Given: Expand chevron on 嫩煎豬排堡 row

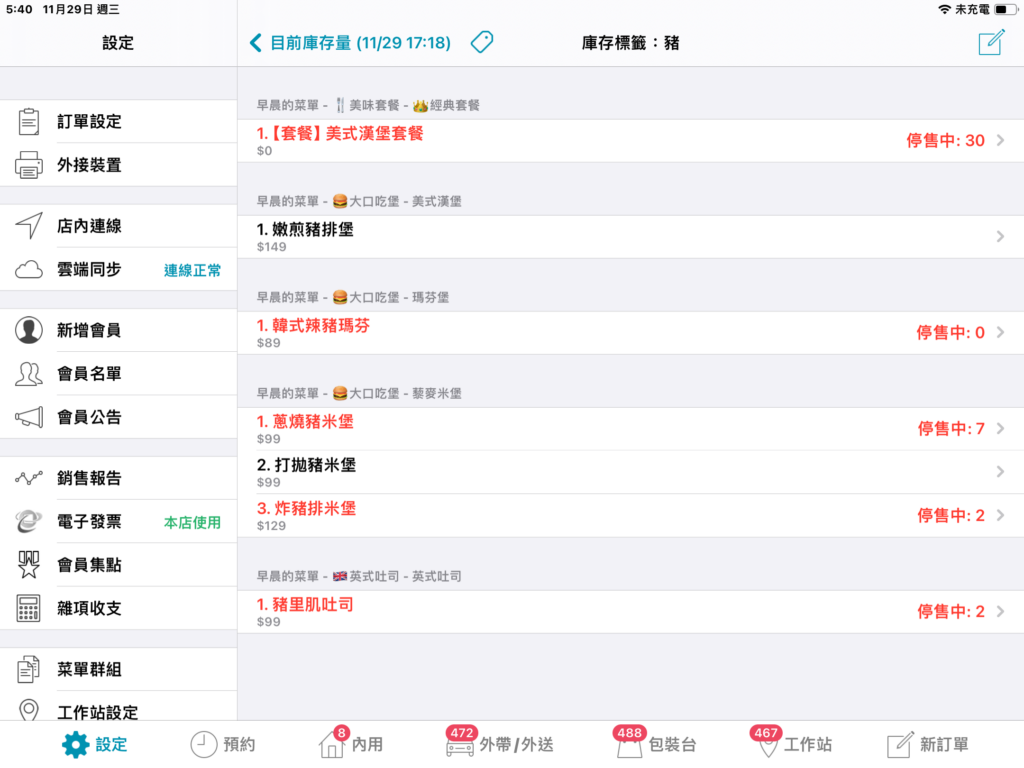Looking at the screenshot, I should pos(1000,236).
